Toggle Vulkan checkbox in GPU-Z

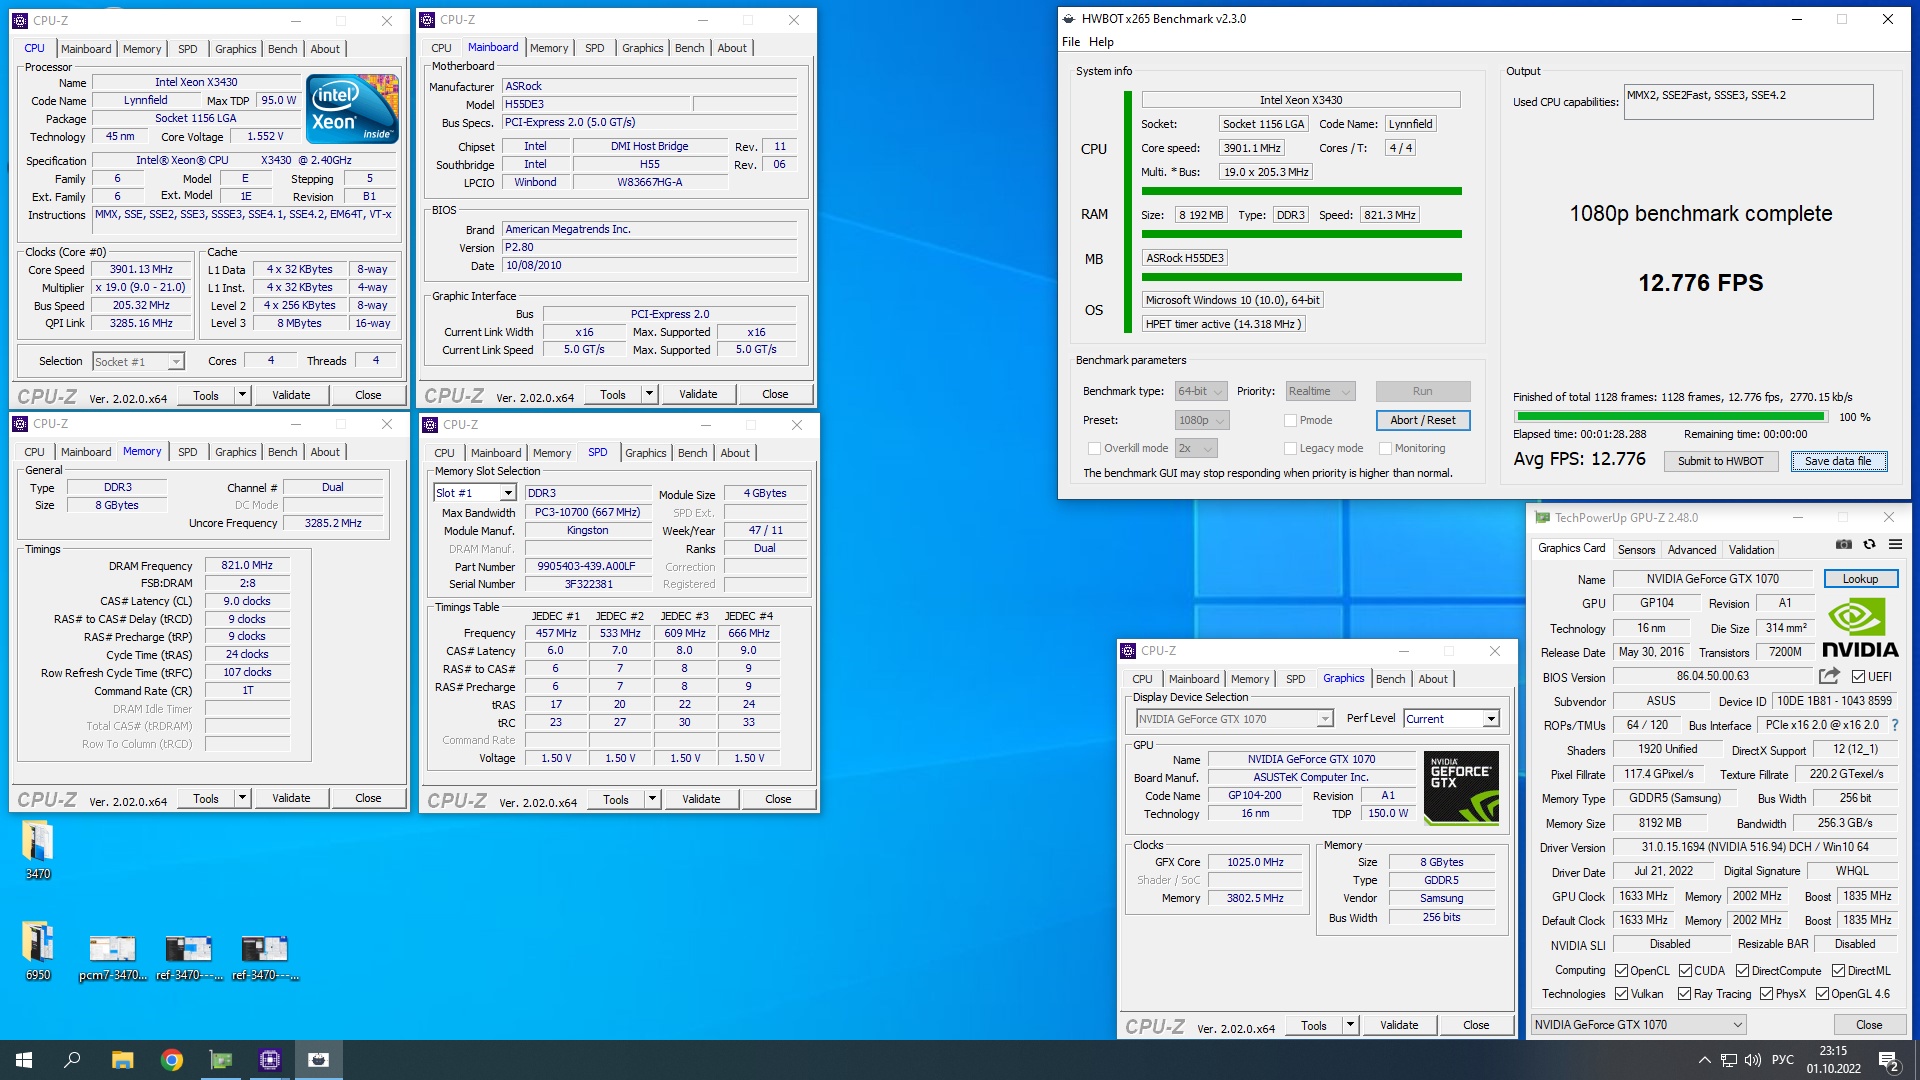pos(1621,994)
